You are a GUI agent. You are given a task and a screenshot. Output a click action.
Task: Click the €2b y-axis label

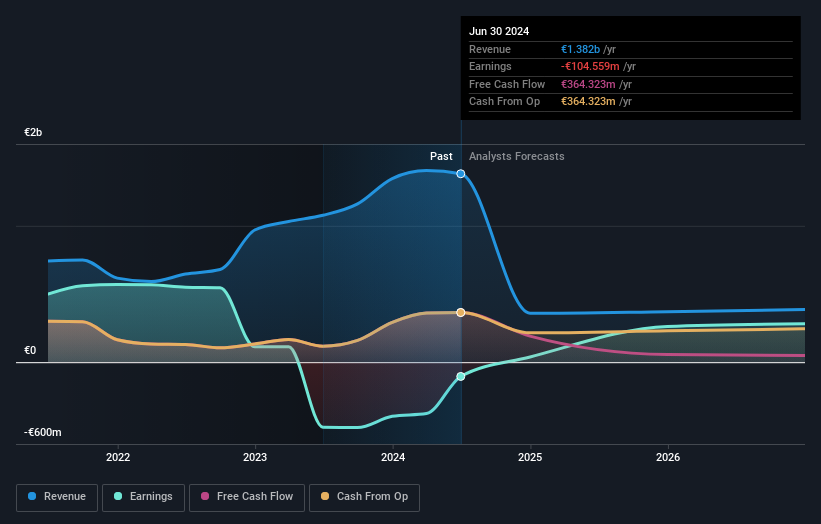click(x=33, y=132)
